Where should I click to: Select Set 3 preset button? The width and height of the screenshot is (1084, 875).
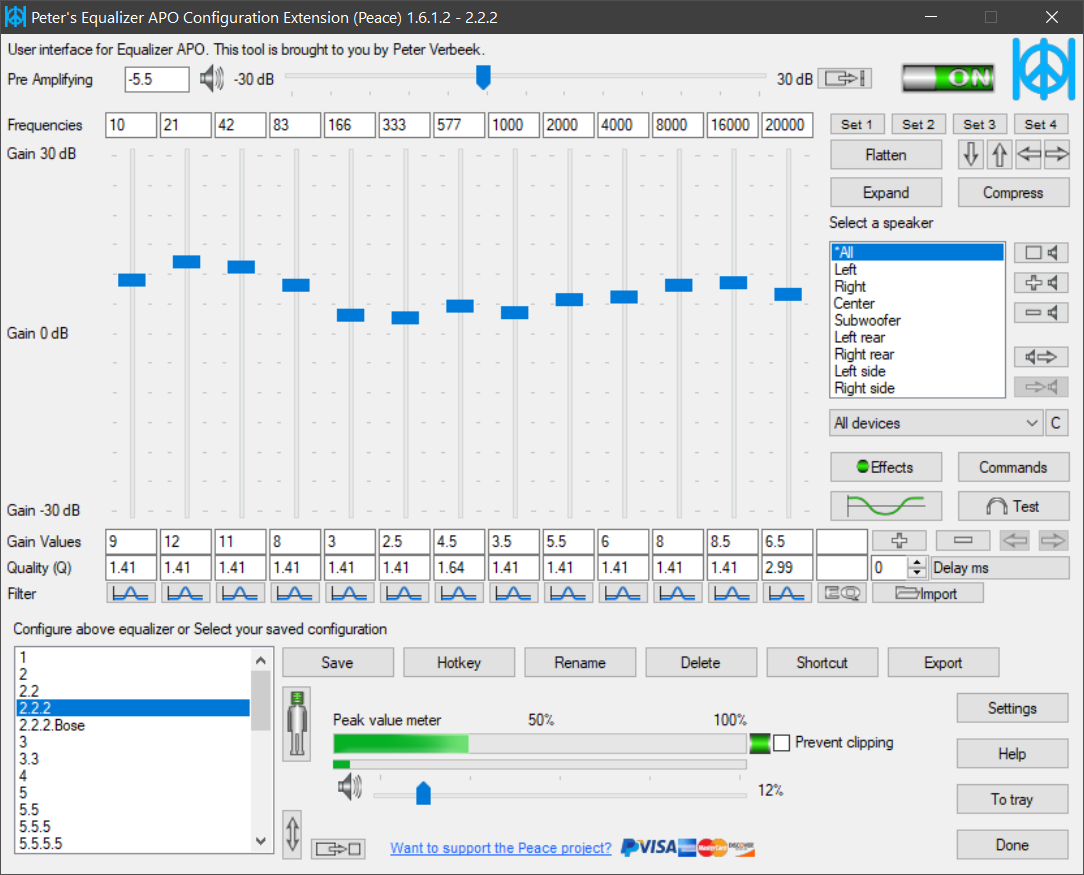pos(980,124)
